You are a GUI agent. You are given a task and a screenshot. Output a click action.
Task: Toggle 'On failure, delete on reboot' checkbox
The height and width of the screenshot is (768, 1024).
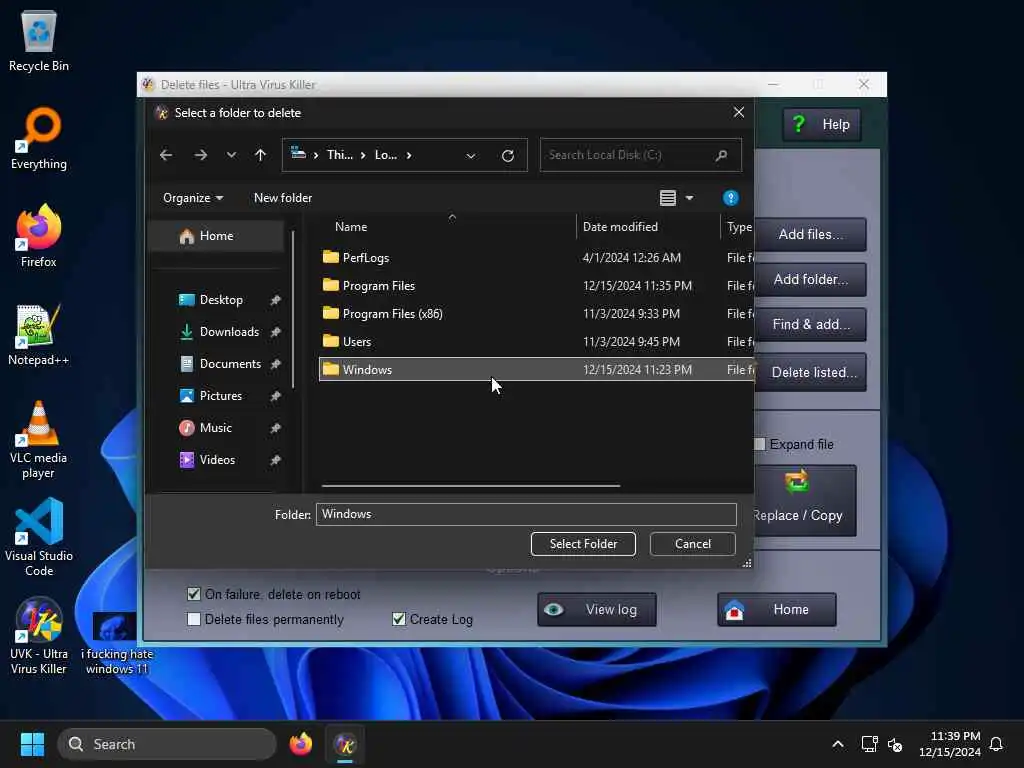[x=193, y=594]
